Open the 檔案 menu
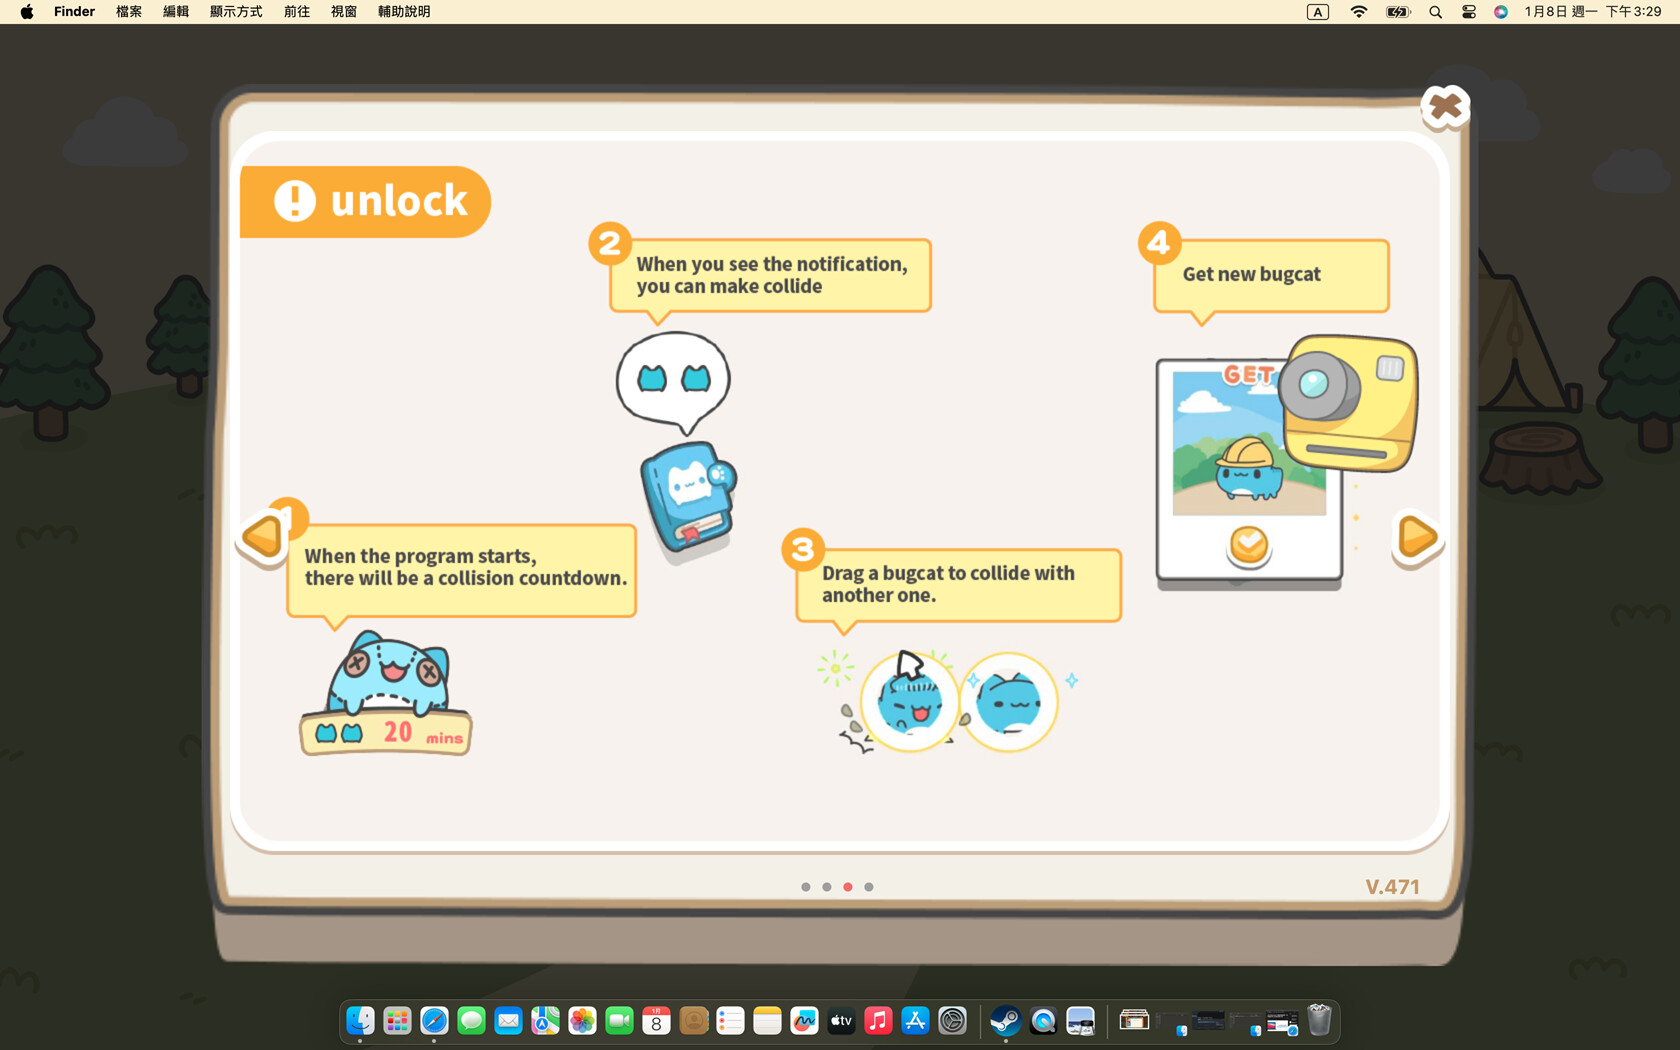This screenshot has width=1680, height=1050. tap(129, 12)
